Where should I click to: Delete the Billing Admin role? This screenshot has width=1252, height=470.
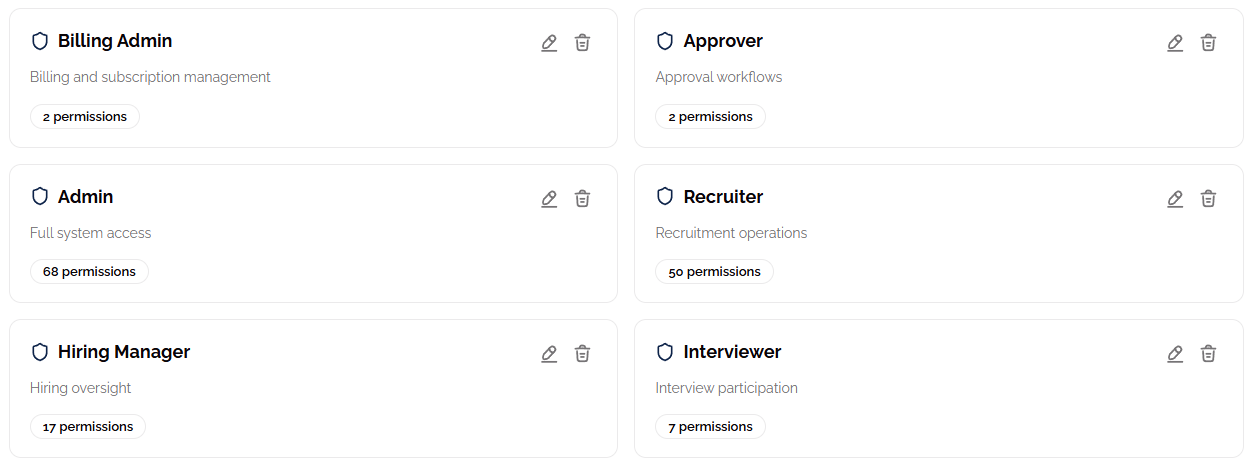(x=582, y=43)
